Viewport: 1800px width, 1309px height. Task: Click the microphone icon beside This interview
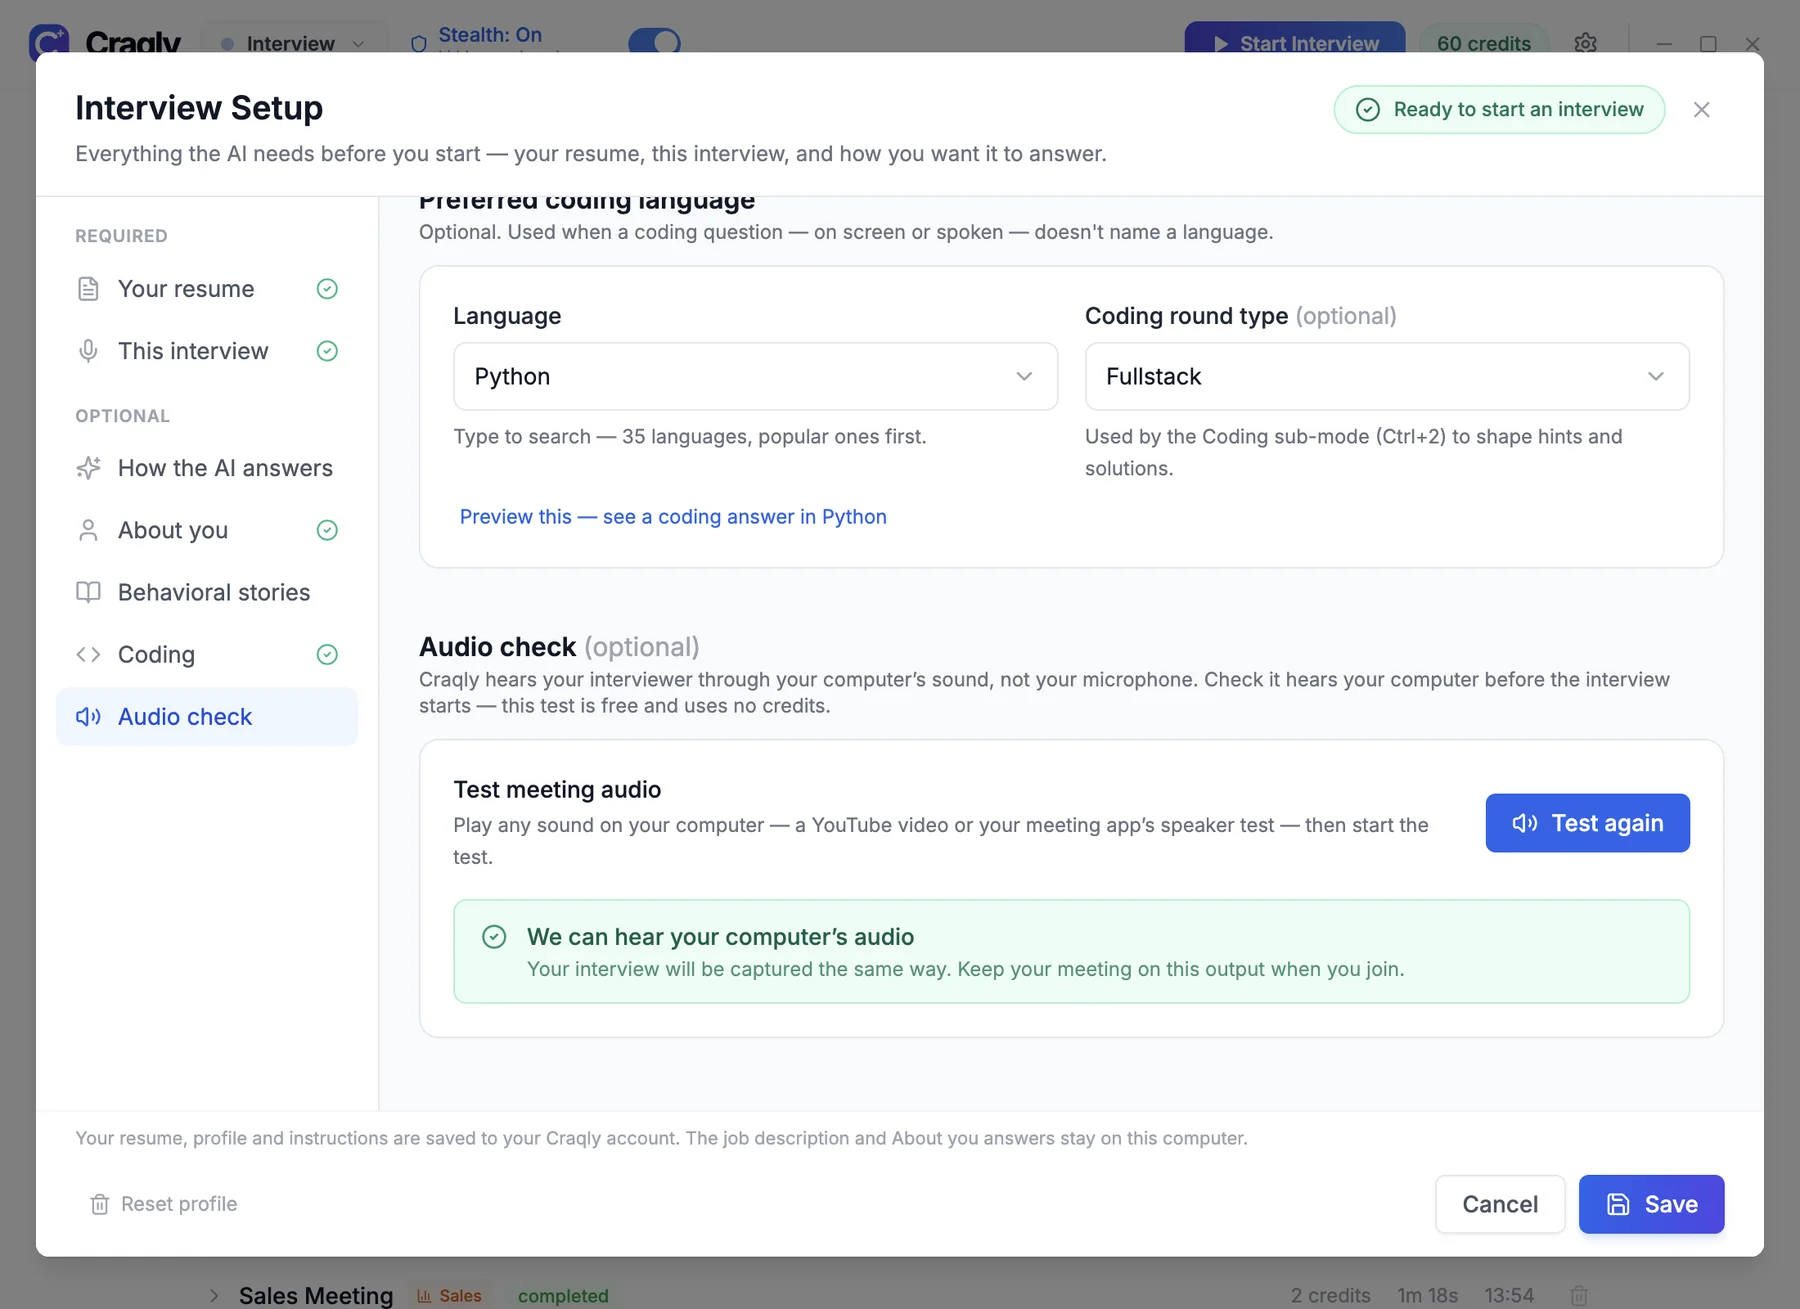[x=88, y=351]
